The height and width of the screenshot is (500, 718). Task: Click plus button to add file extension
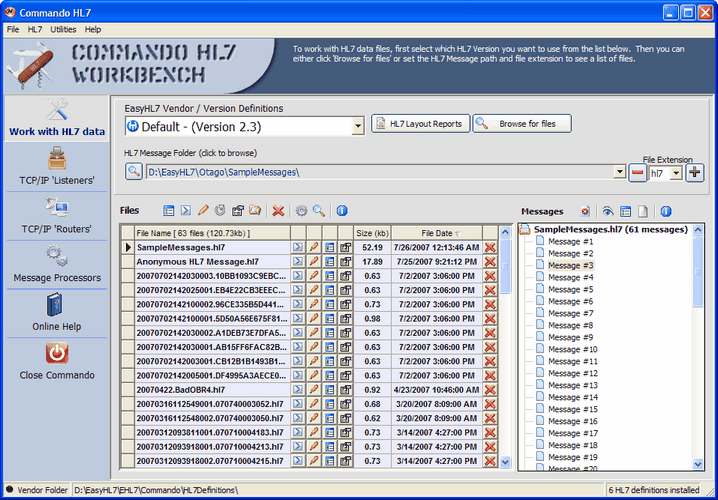pyautogui.click(x=694, y=173)
